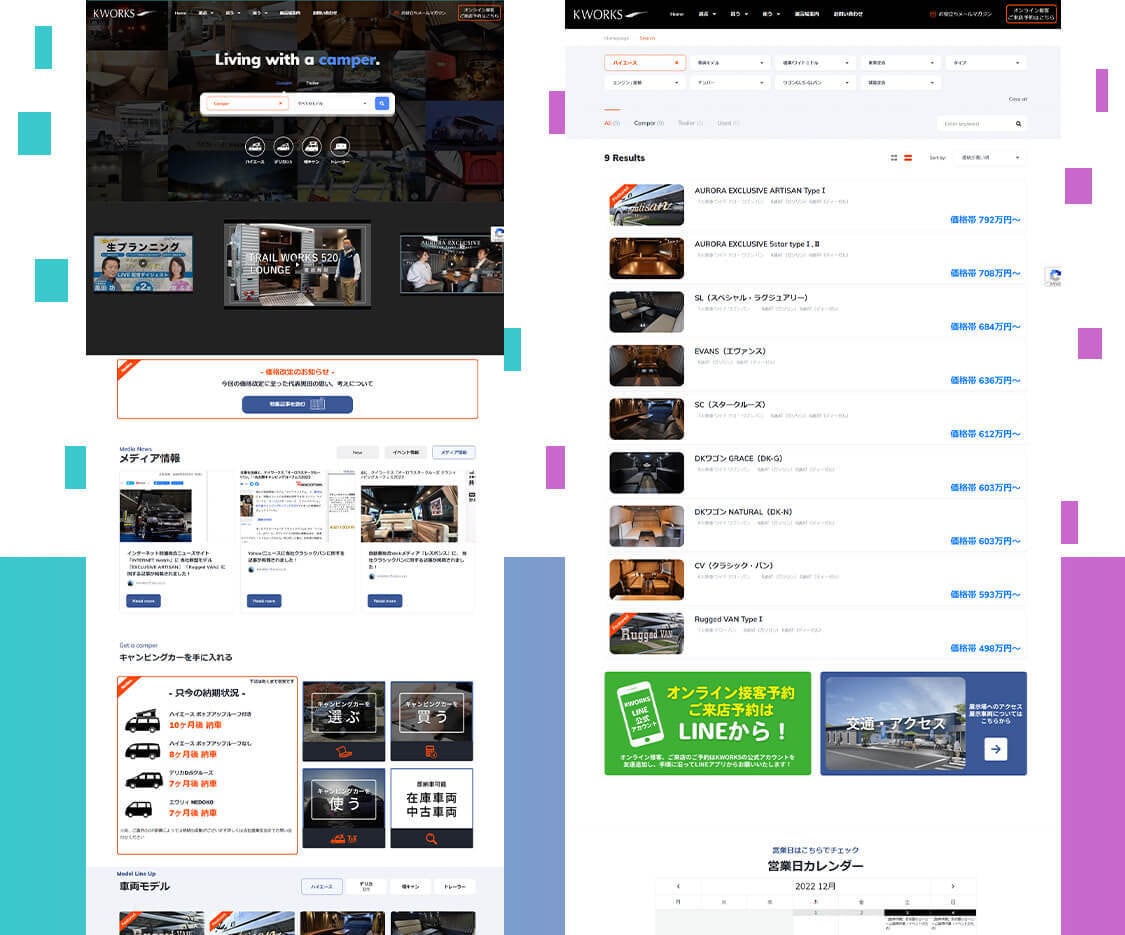This screenshot has height=935, width=1125.
Task: Click KWORKS logo on the homepage header
Action: click(x=123, y=13)
